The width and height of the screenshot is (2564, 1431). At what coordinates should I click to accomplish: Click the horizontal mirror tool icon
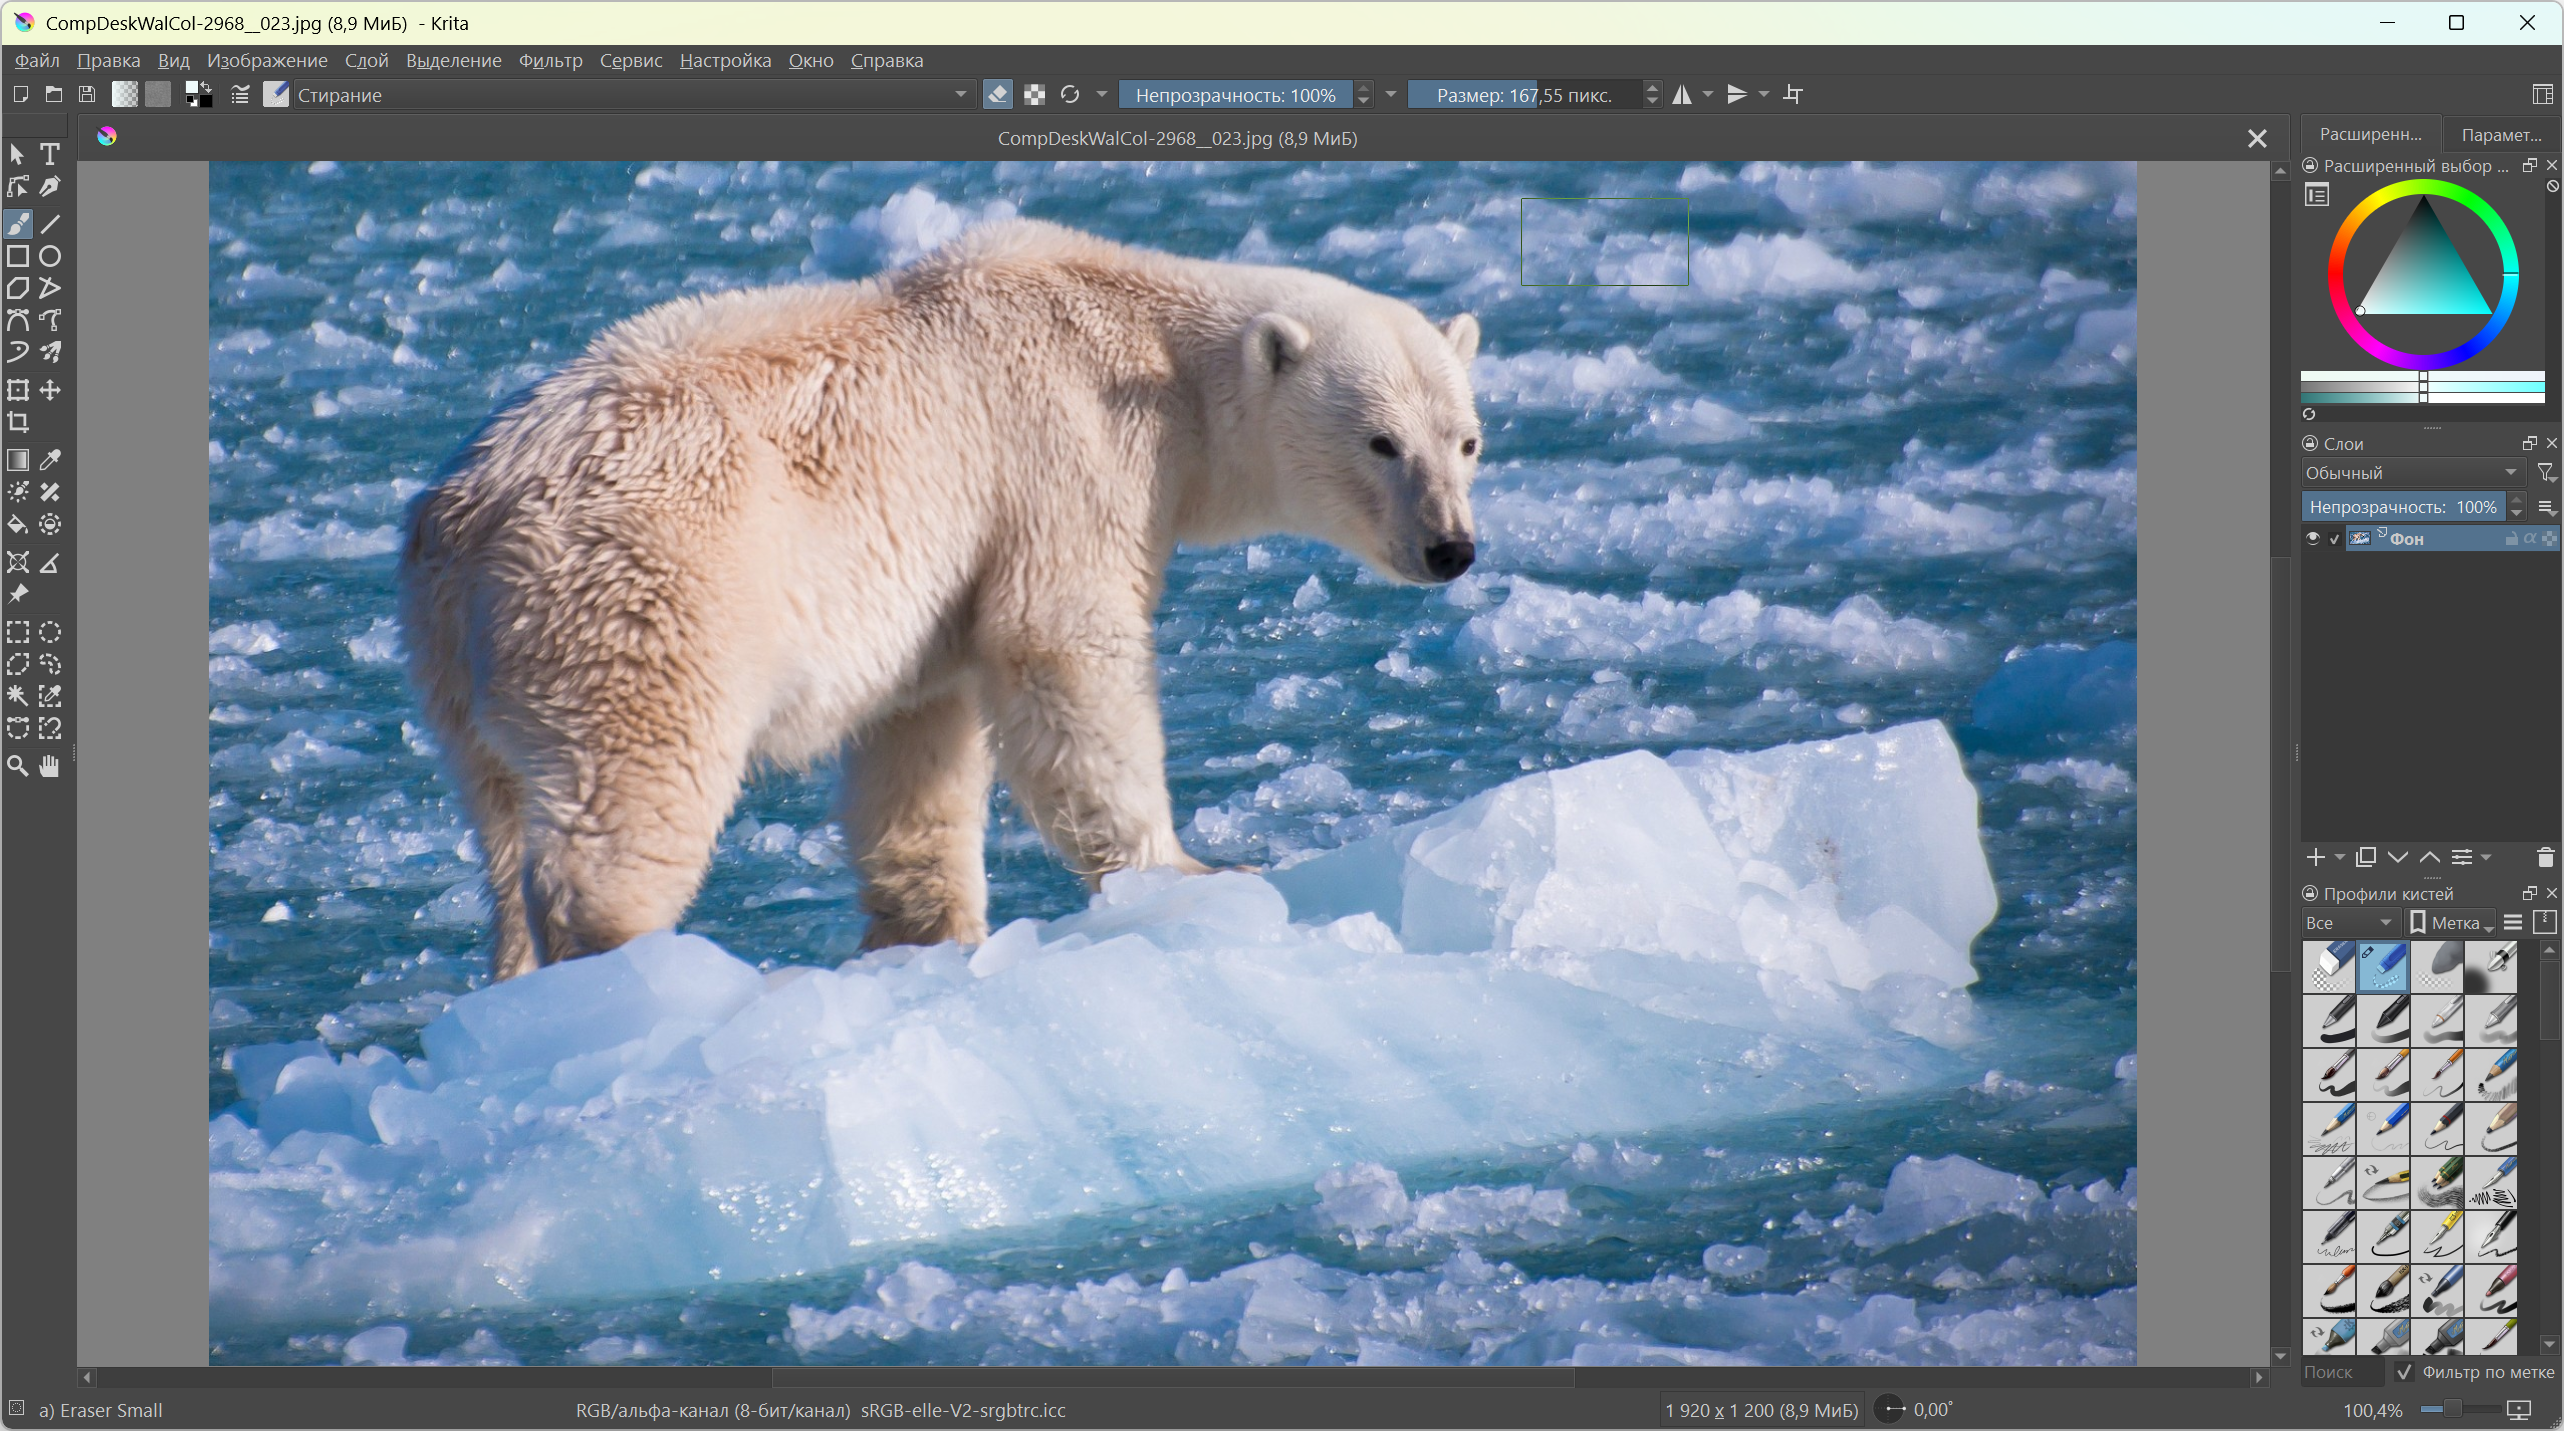[1682, 95]
